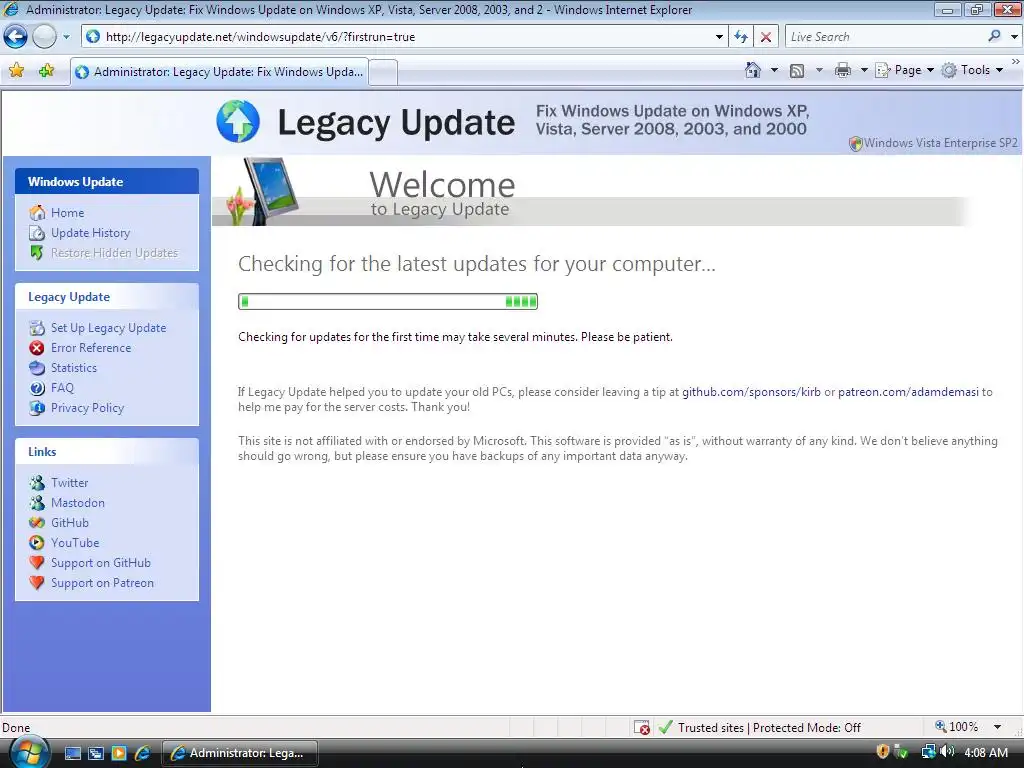Open the FAQ link
The width and height of the screenshot is (1024, 768).
(x=62, y=388)
